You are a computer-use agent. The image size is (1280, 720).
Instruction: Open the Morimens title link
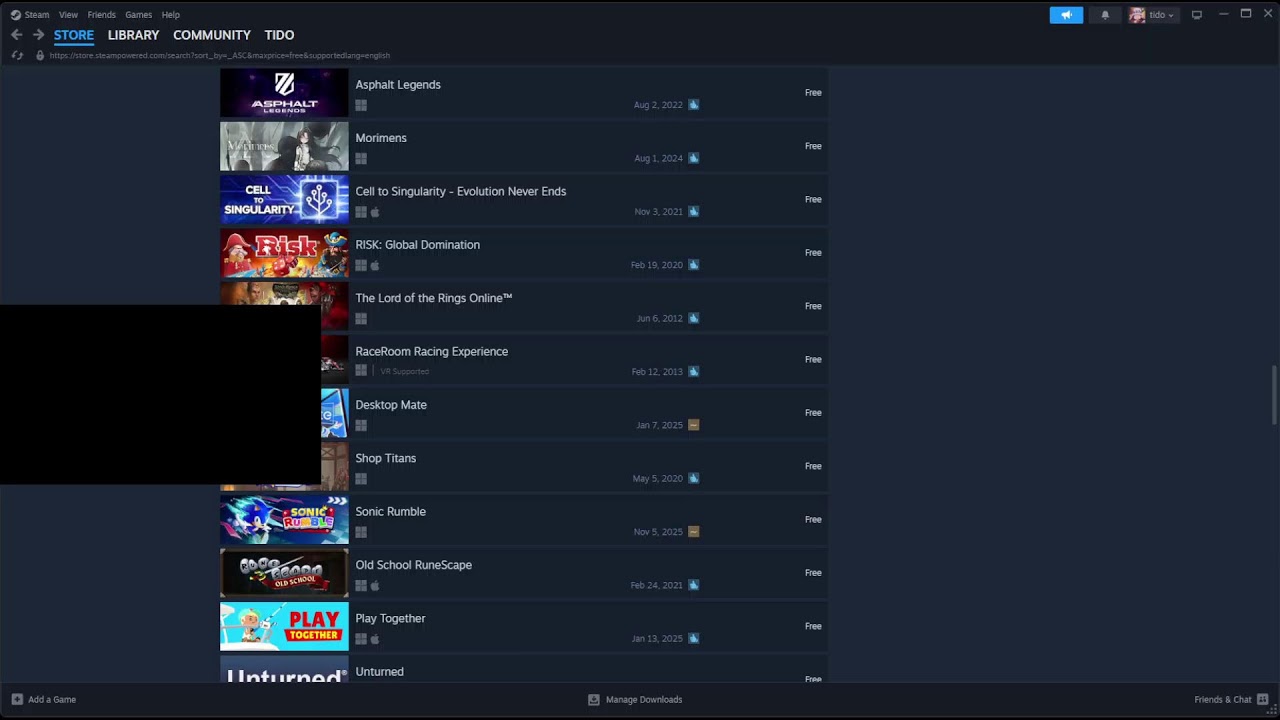(381, 138)
